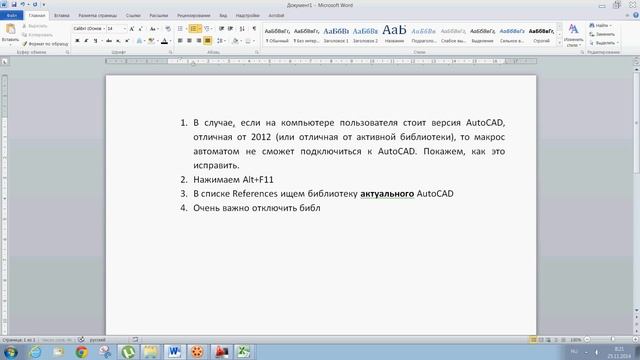Switch to the Вид ribbon tab
The image size is (640, 360).
point(223,16)
